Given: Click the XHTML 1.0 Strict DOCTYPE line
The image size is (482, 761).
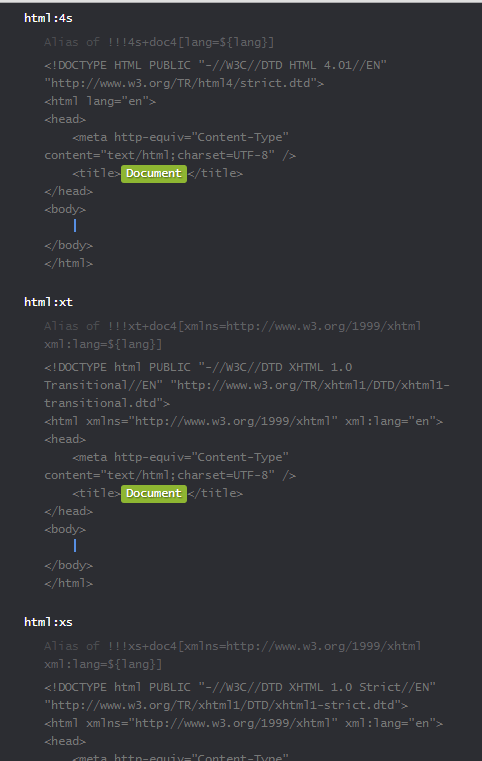Looking at the screenshot, I should pos(240,687).
